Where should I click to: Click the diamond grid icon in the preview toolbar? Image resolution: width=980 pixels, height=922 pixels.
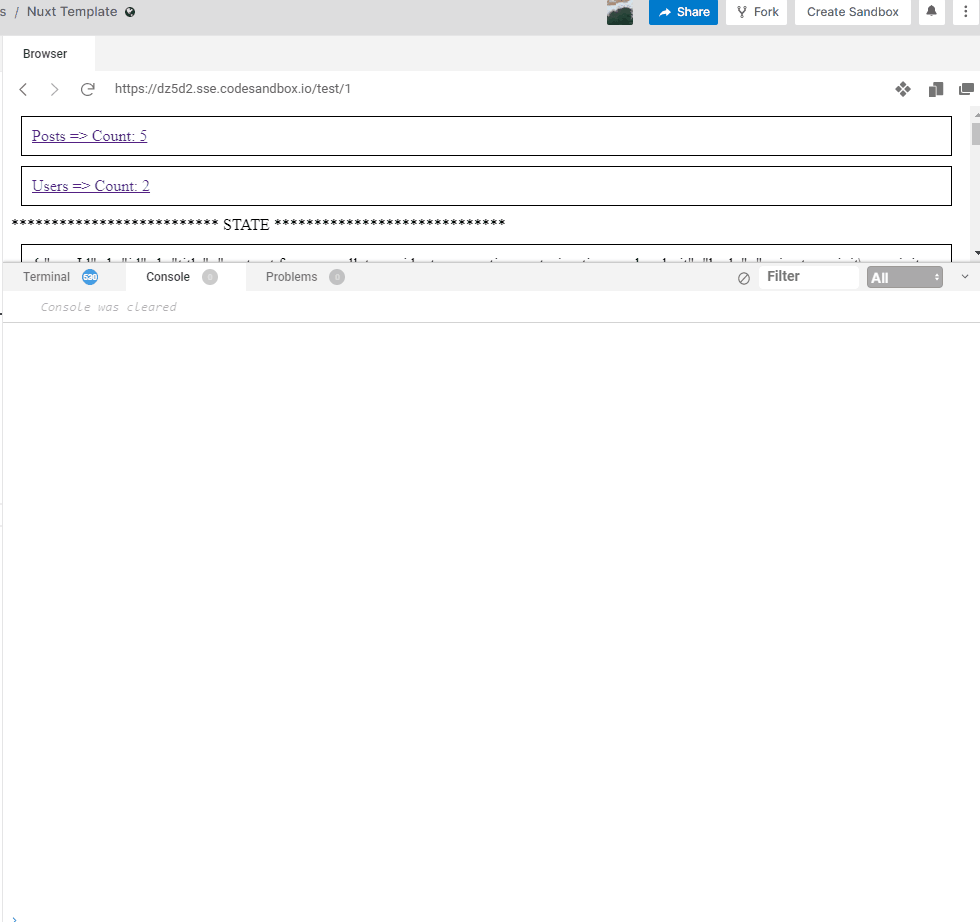point(902,89)
